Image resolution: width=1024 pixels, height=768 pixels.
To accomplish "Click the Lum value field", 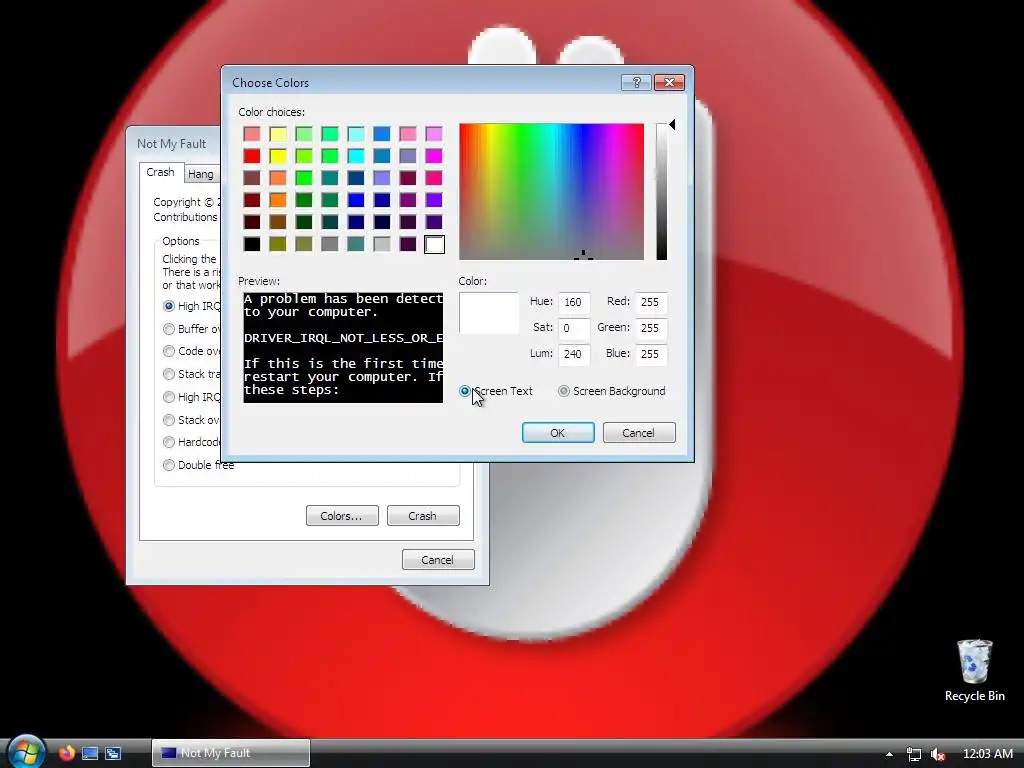I will click(574, 354).
